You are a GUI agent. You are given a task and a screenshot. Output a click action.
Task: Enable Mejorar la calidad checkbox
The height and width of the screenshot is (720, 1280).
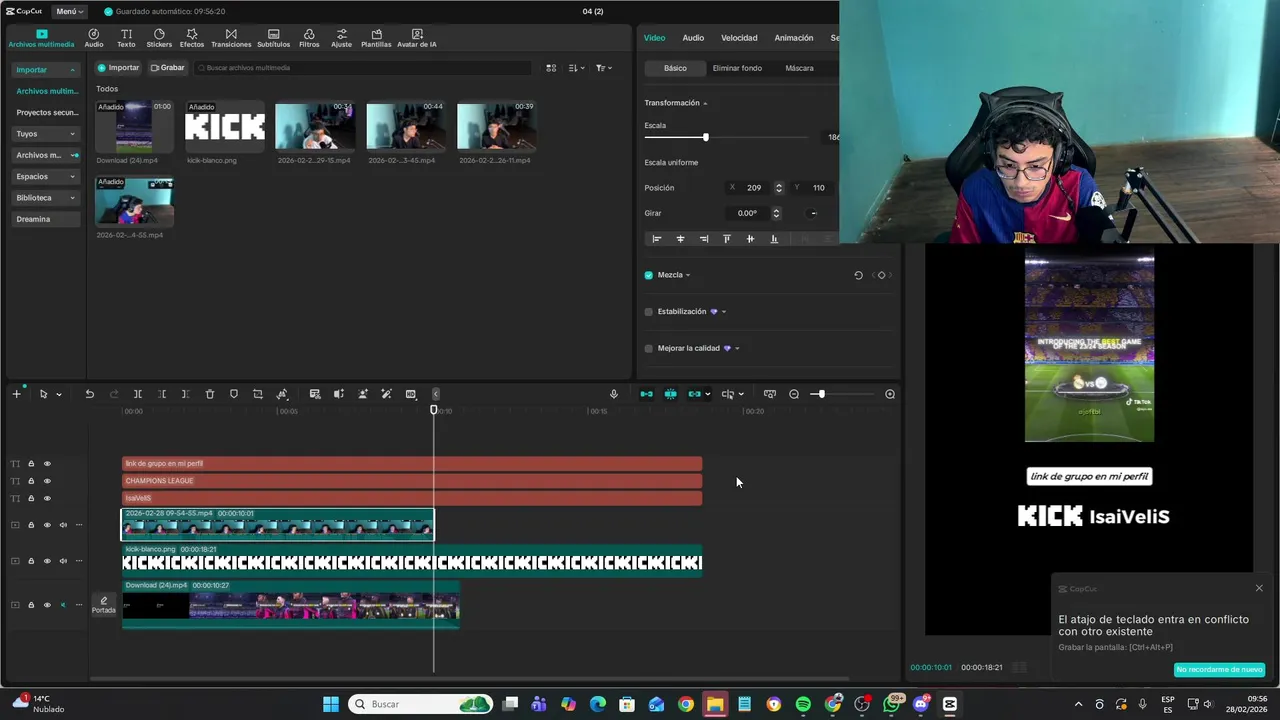click(649, 348)
